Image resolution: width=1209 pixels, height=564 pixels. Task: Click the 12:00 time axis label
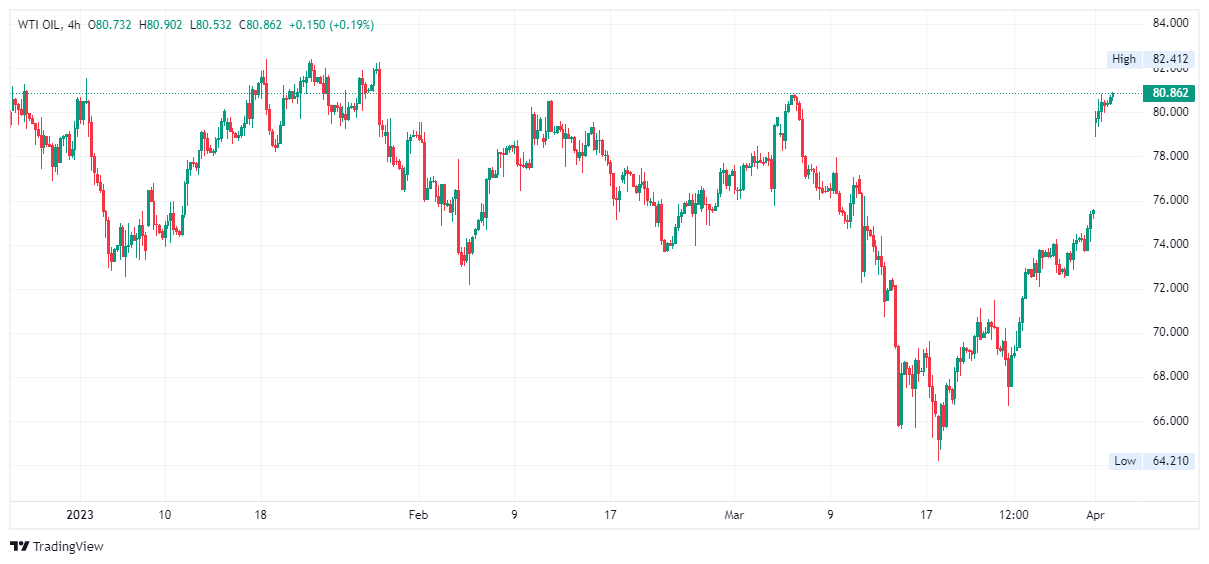point(1014,515)
